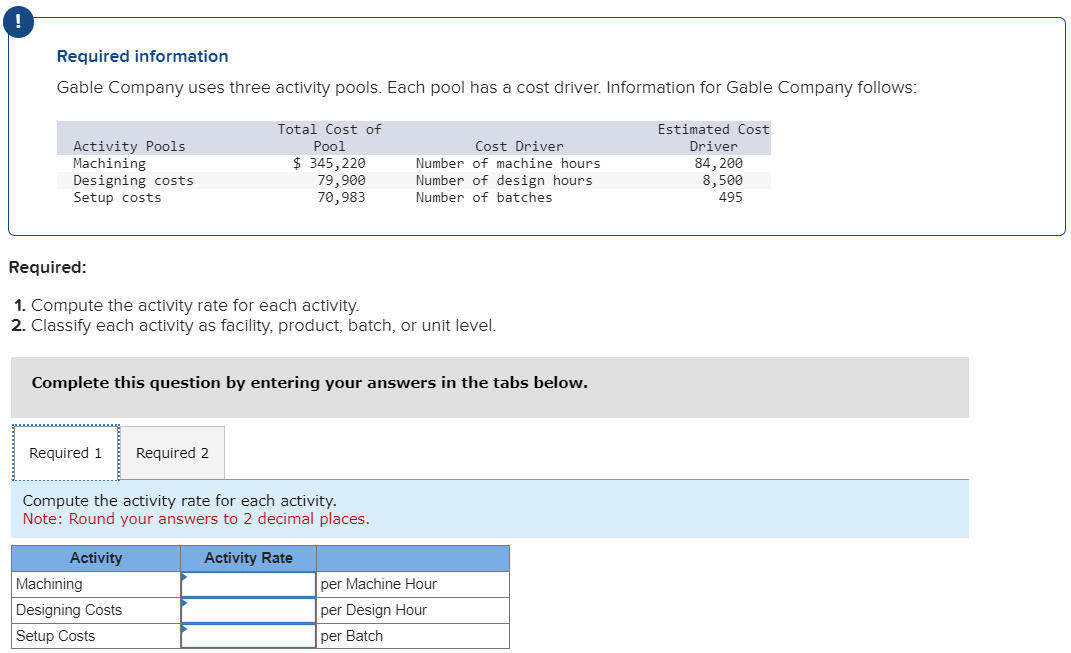Click the per Design Hour label
This screenshot has height=653, width=1071.
pos(372,609)
